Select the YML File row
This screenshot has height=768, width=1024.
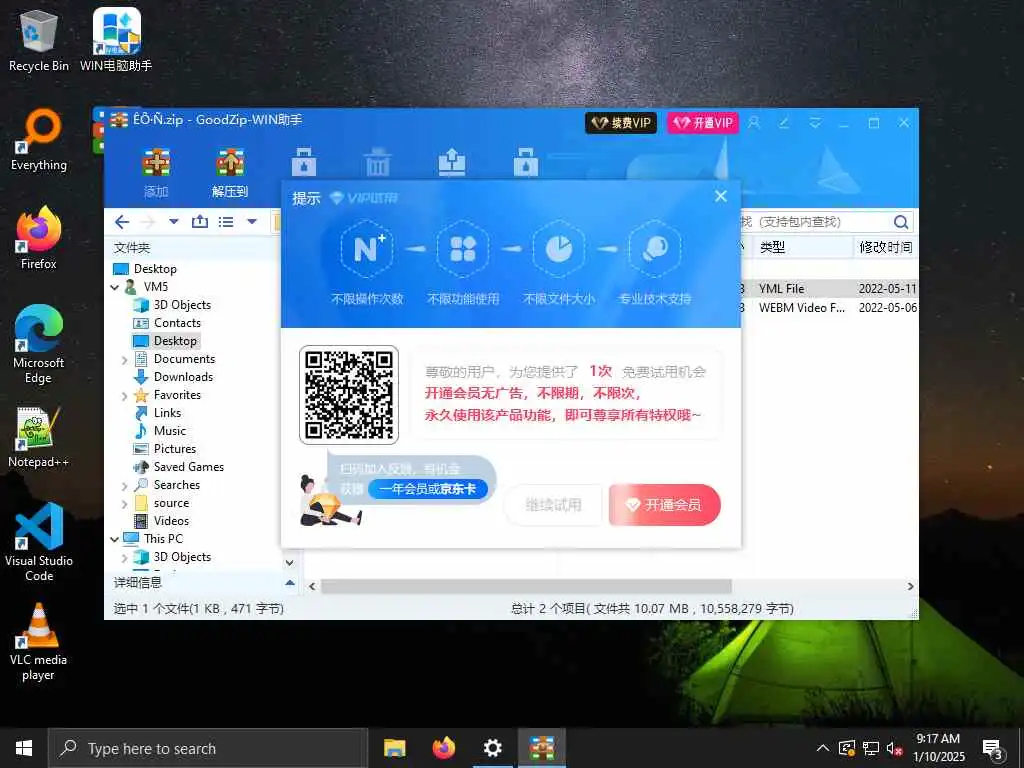(829, 289)
